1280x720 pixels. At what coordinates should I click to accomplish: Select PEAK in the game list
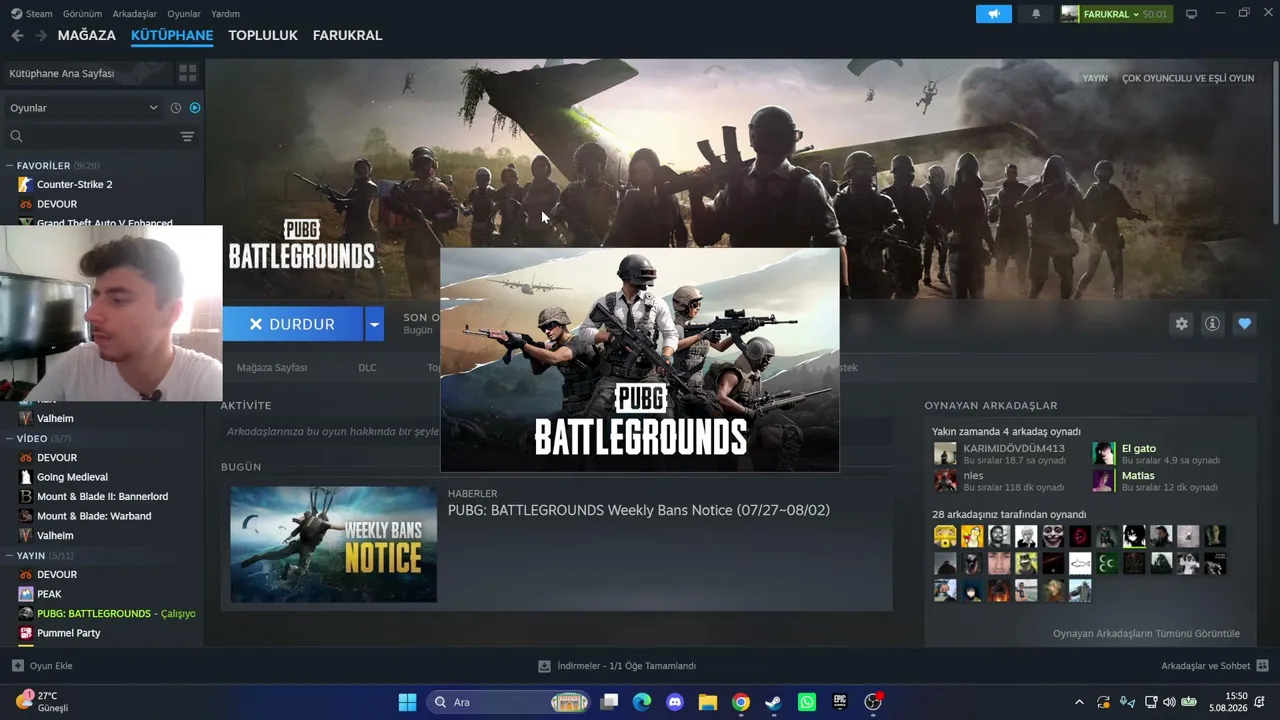[x=49, y=594]
